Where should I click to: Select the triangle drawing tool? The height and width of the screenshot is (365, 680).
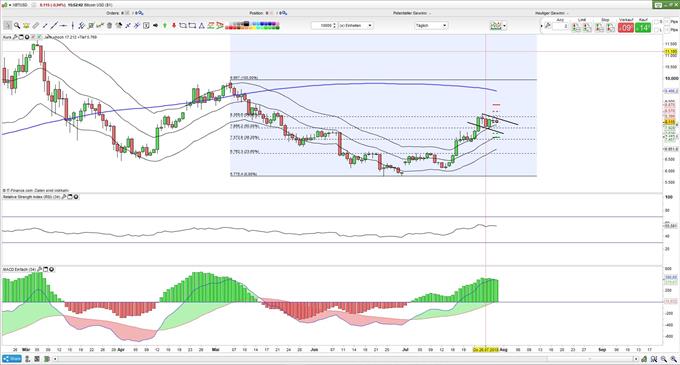pyautogui.click(x=202, y=26)
